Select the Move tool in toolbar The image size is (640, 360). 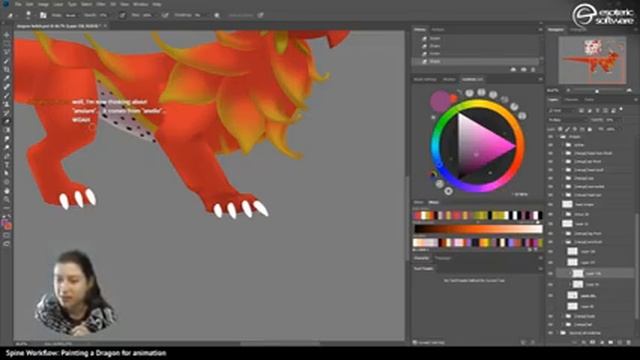pos(7,36)
